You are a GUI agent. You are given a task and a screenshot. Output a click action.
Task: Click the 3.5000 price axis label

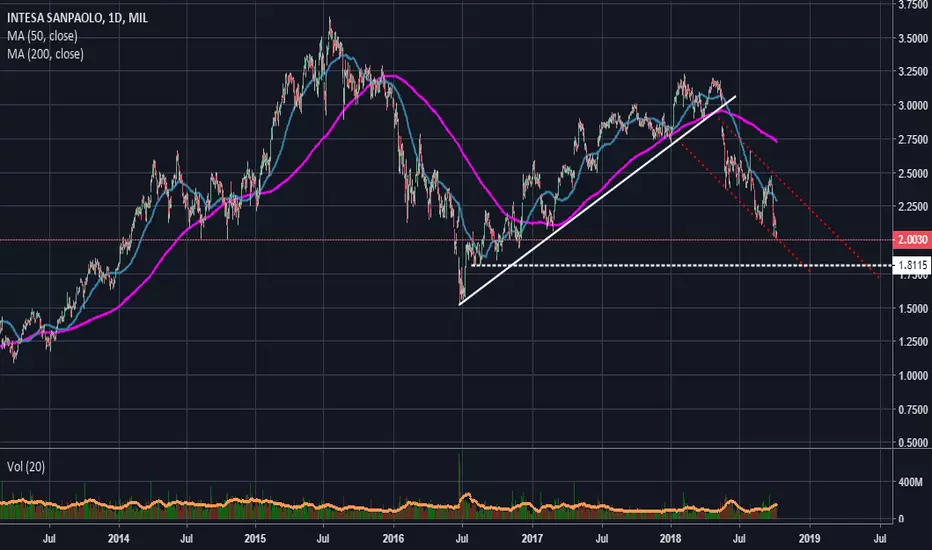click(x=912, y=39)
